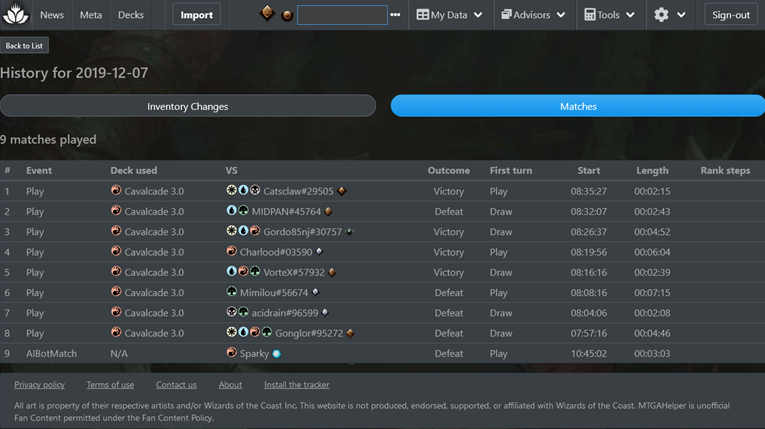This screenshot has width=765, height=429.
Task: Click the green mana icon next to MIDPAN#45764
Action: click(x=243, y=210)
